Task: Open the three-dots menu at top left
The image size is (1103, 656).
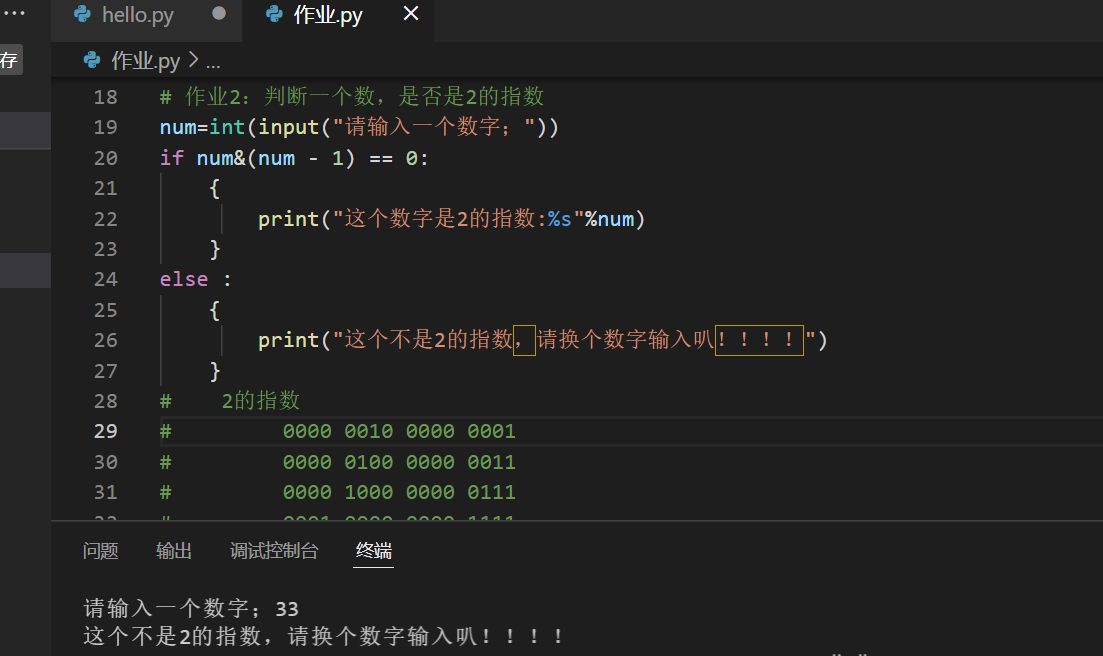Action: pos(14,13)
